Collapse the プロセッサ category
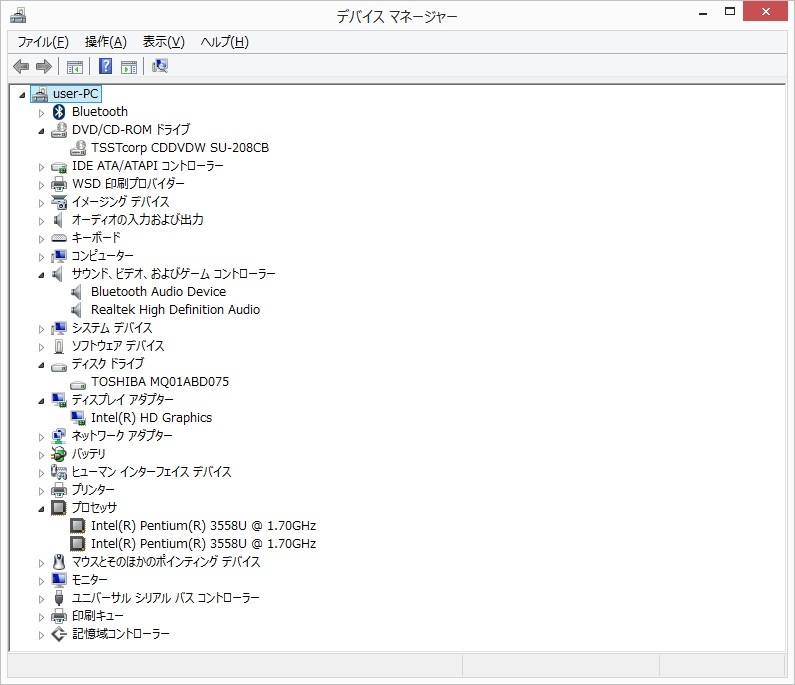The width and height of the screenshot is (795, 685). point(41,509)
